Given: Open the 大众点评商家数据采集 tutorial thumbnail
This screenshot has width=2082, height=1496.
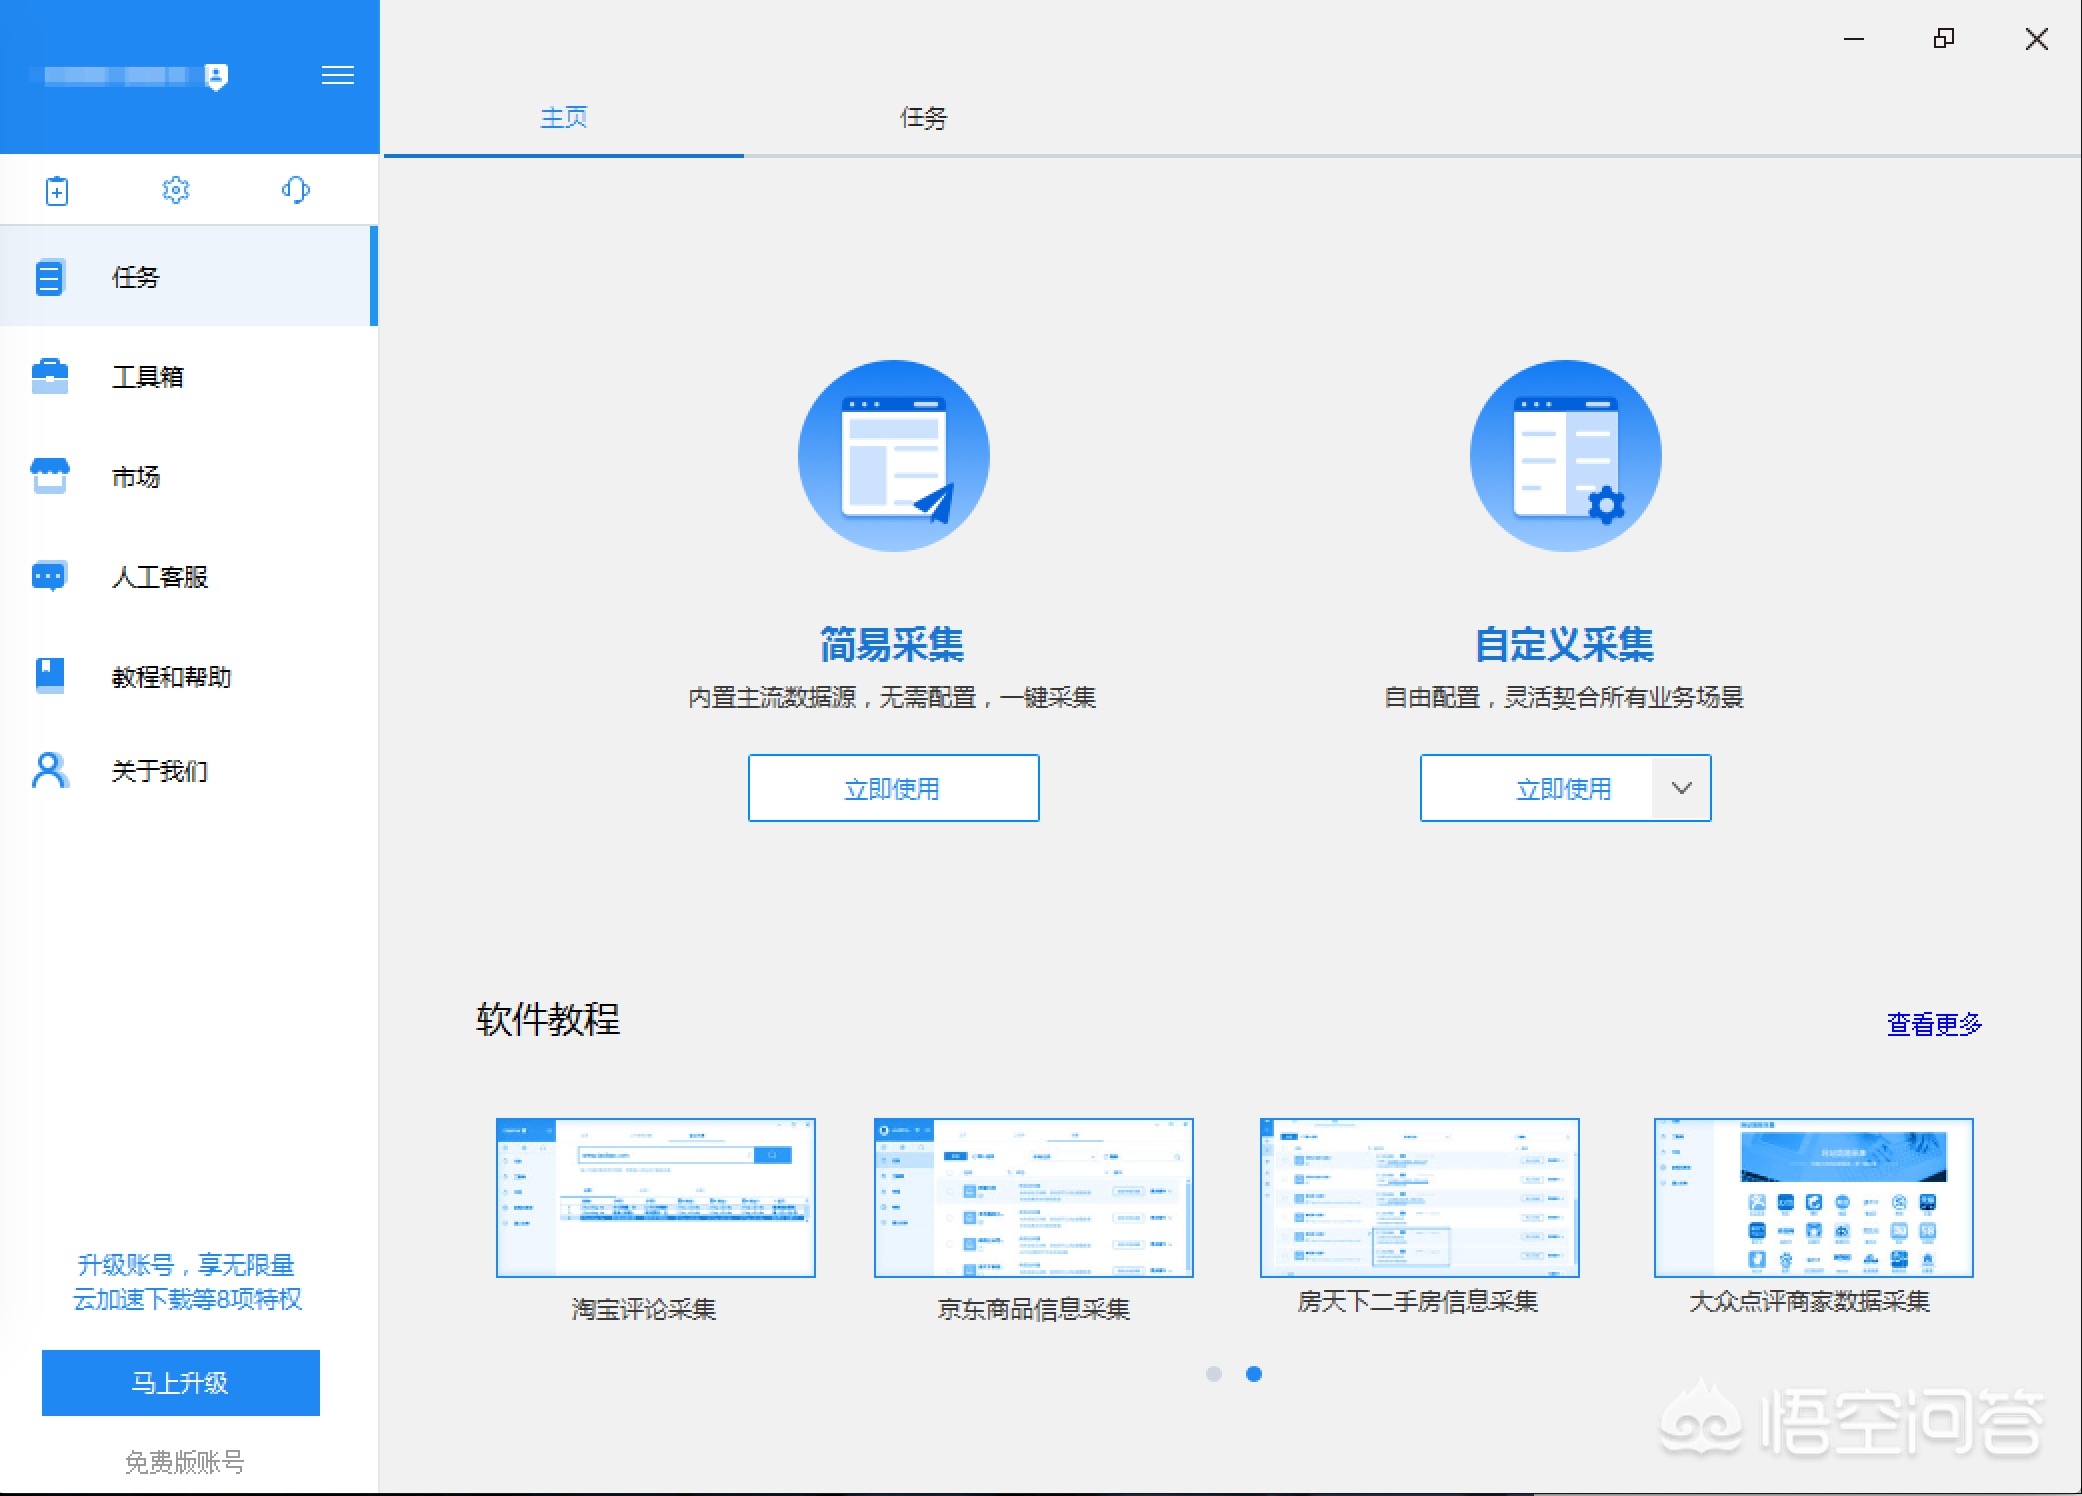Looking at the screenshot, I should pos(1814,1198).
